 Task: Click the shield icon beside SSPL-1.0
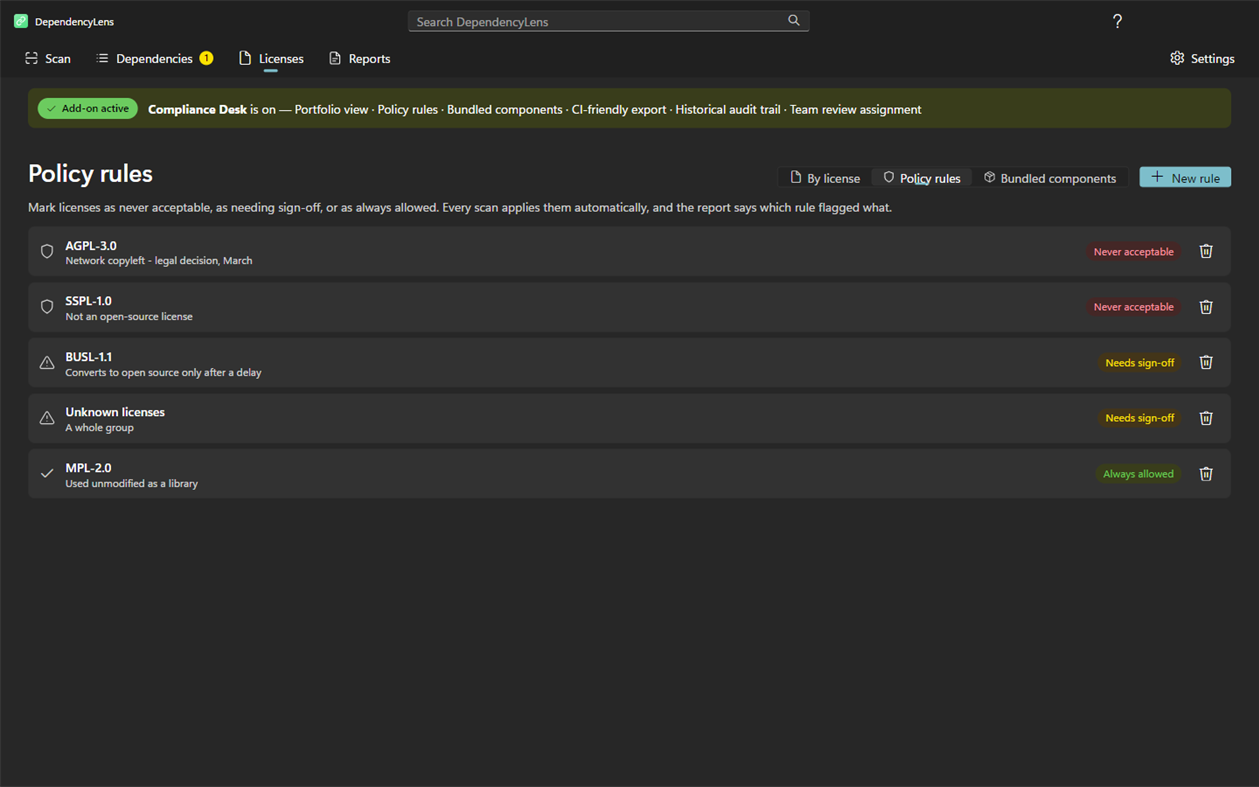[x=47, y=307]
